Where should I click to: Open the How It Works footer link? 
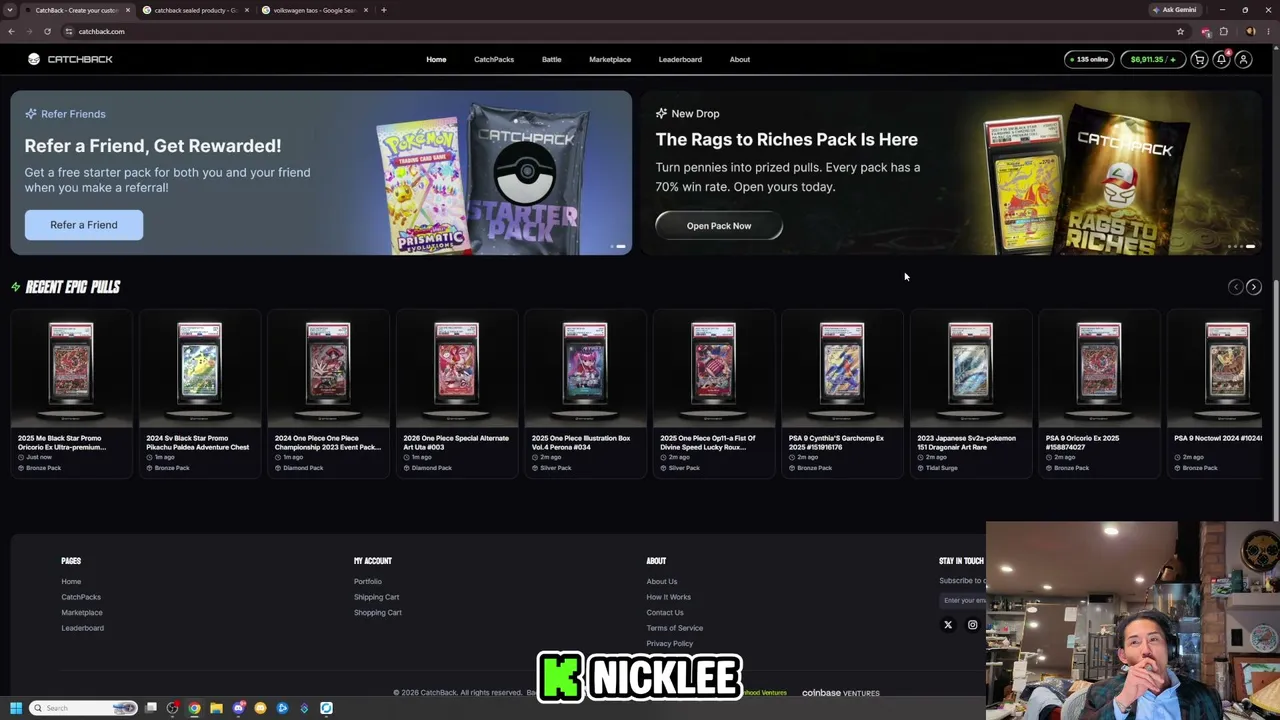point(668,597)
